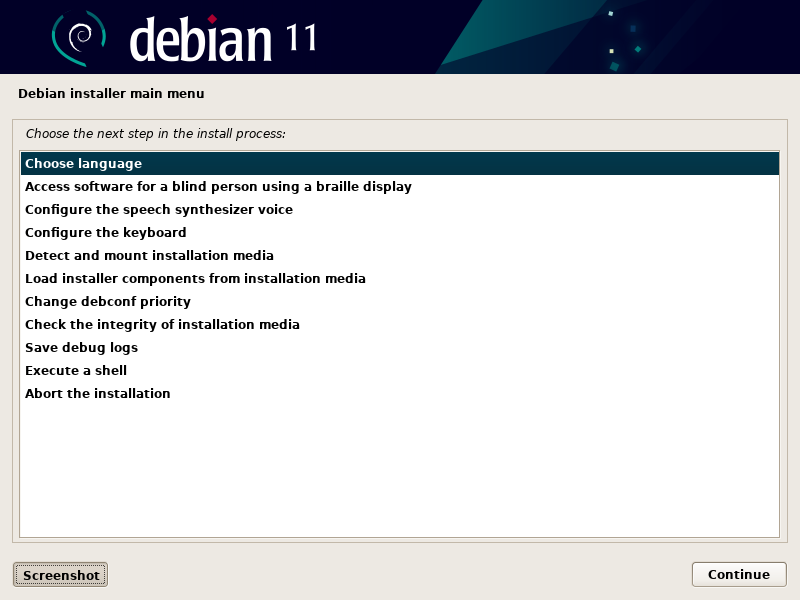Screen dimensions: 800x600
Task: Click the Continue button
Action: pyautogui.click(x=739, y=574)
